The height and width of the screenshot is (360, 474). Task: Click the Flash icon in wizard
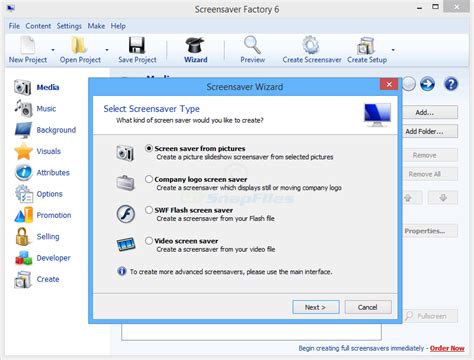[x=126, y=214]
